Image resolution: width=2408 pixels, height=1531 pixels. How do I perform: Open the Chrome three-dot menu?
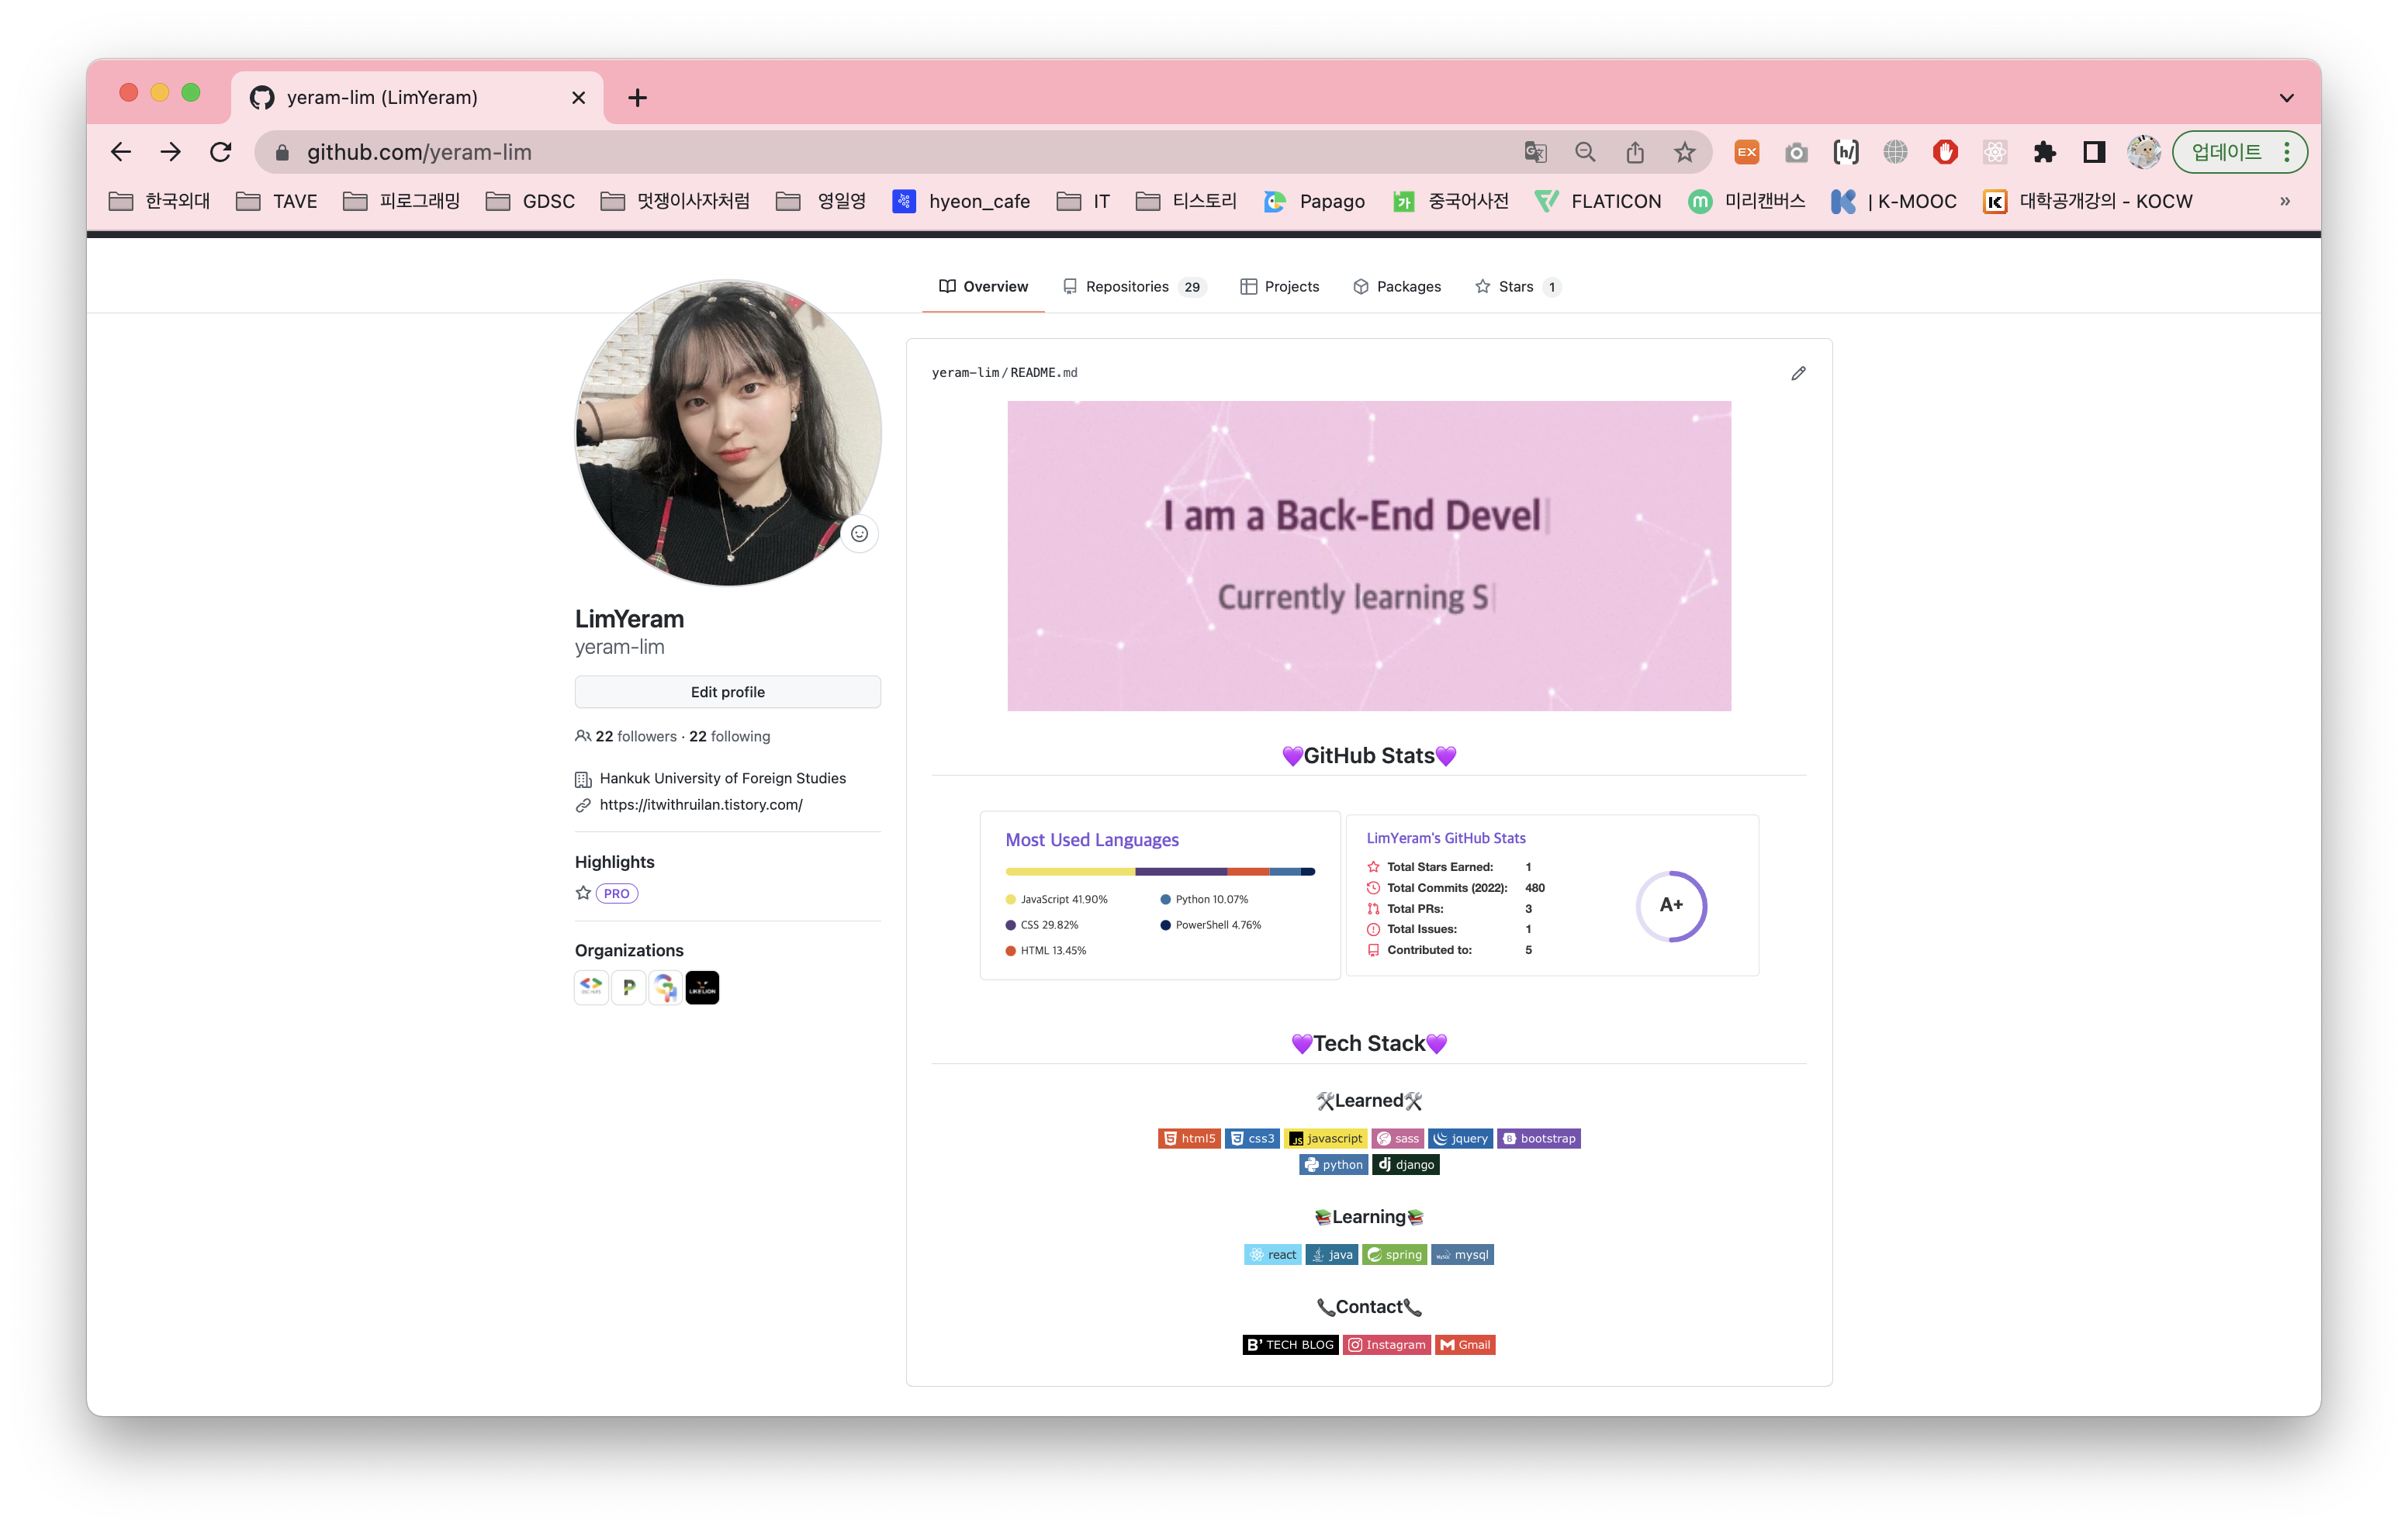2286,152
